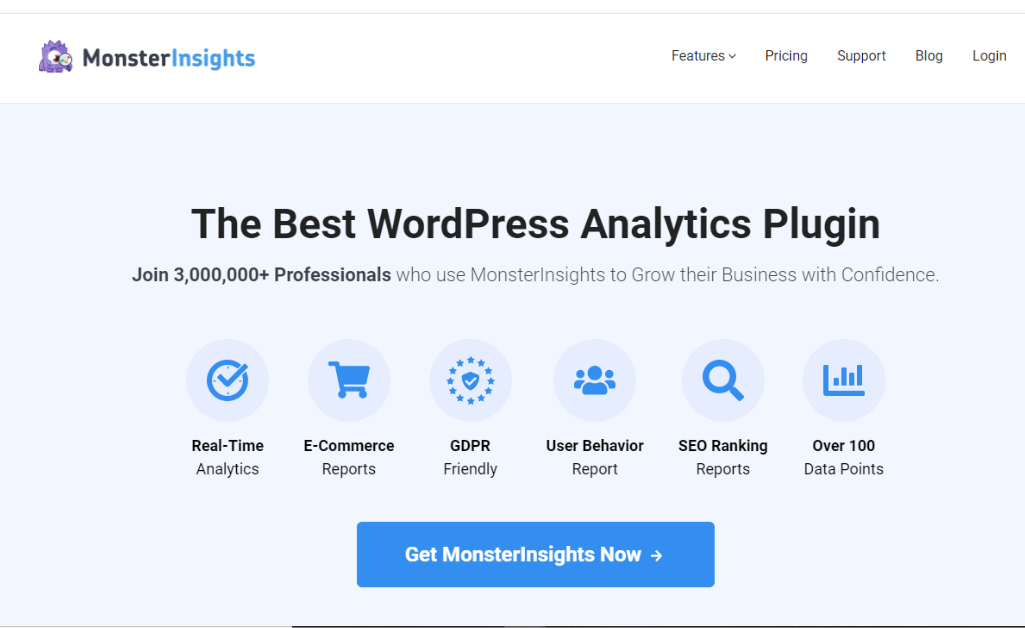Click the 'GDPR' label text

(x=470, y=446)
